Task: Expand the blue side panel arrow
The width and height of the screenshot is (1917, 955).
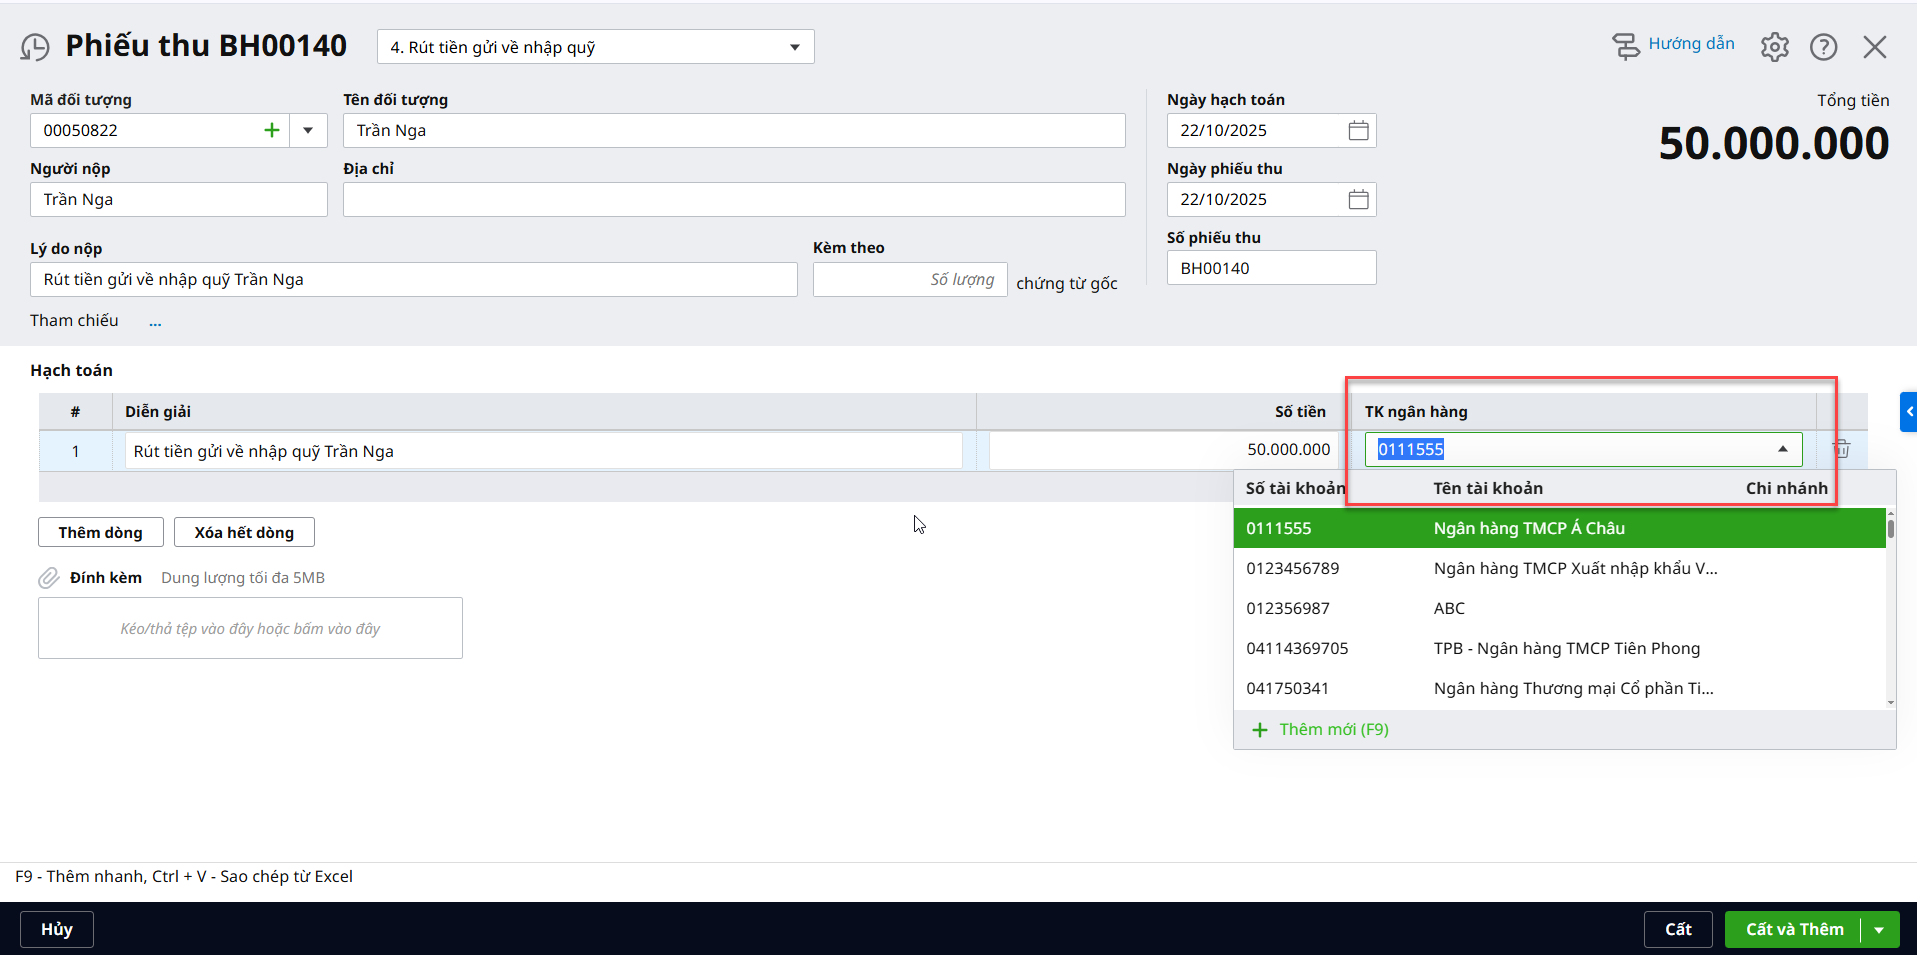Action: (x=1908, y=412)
